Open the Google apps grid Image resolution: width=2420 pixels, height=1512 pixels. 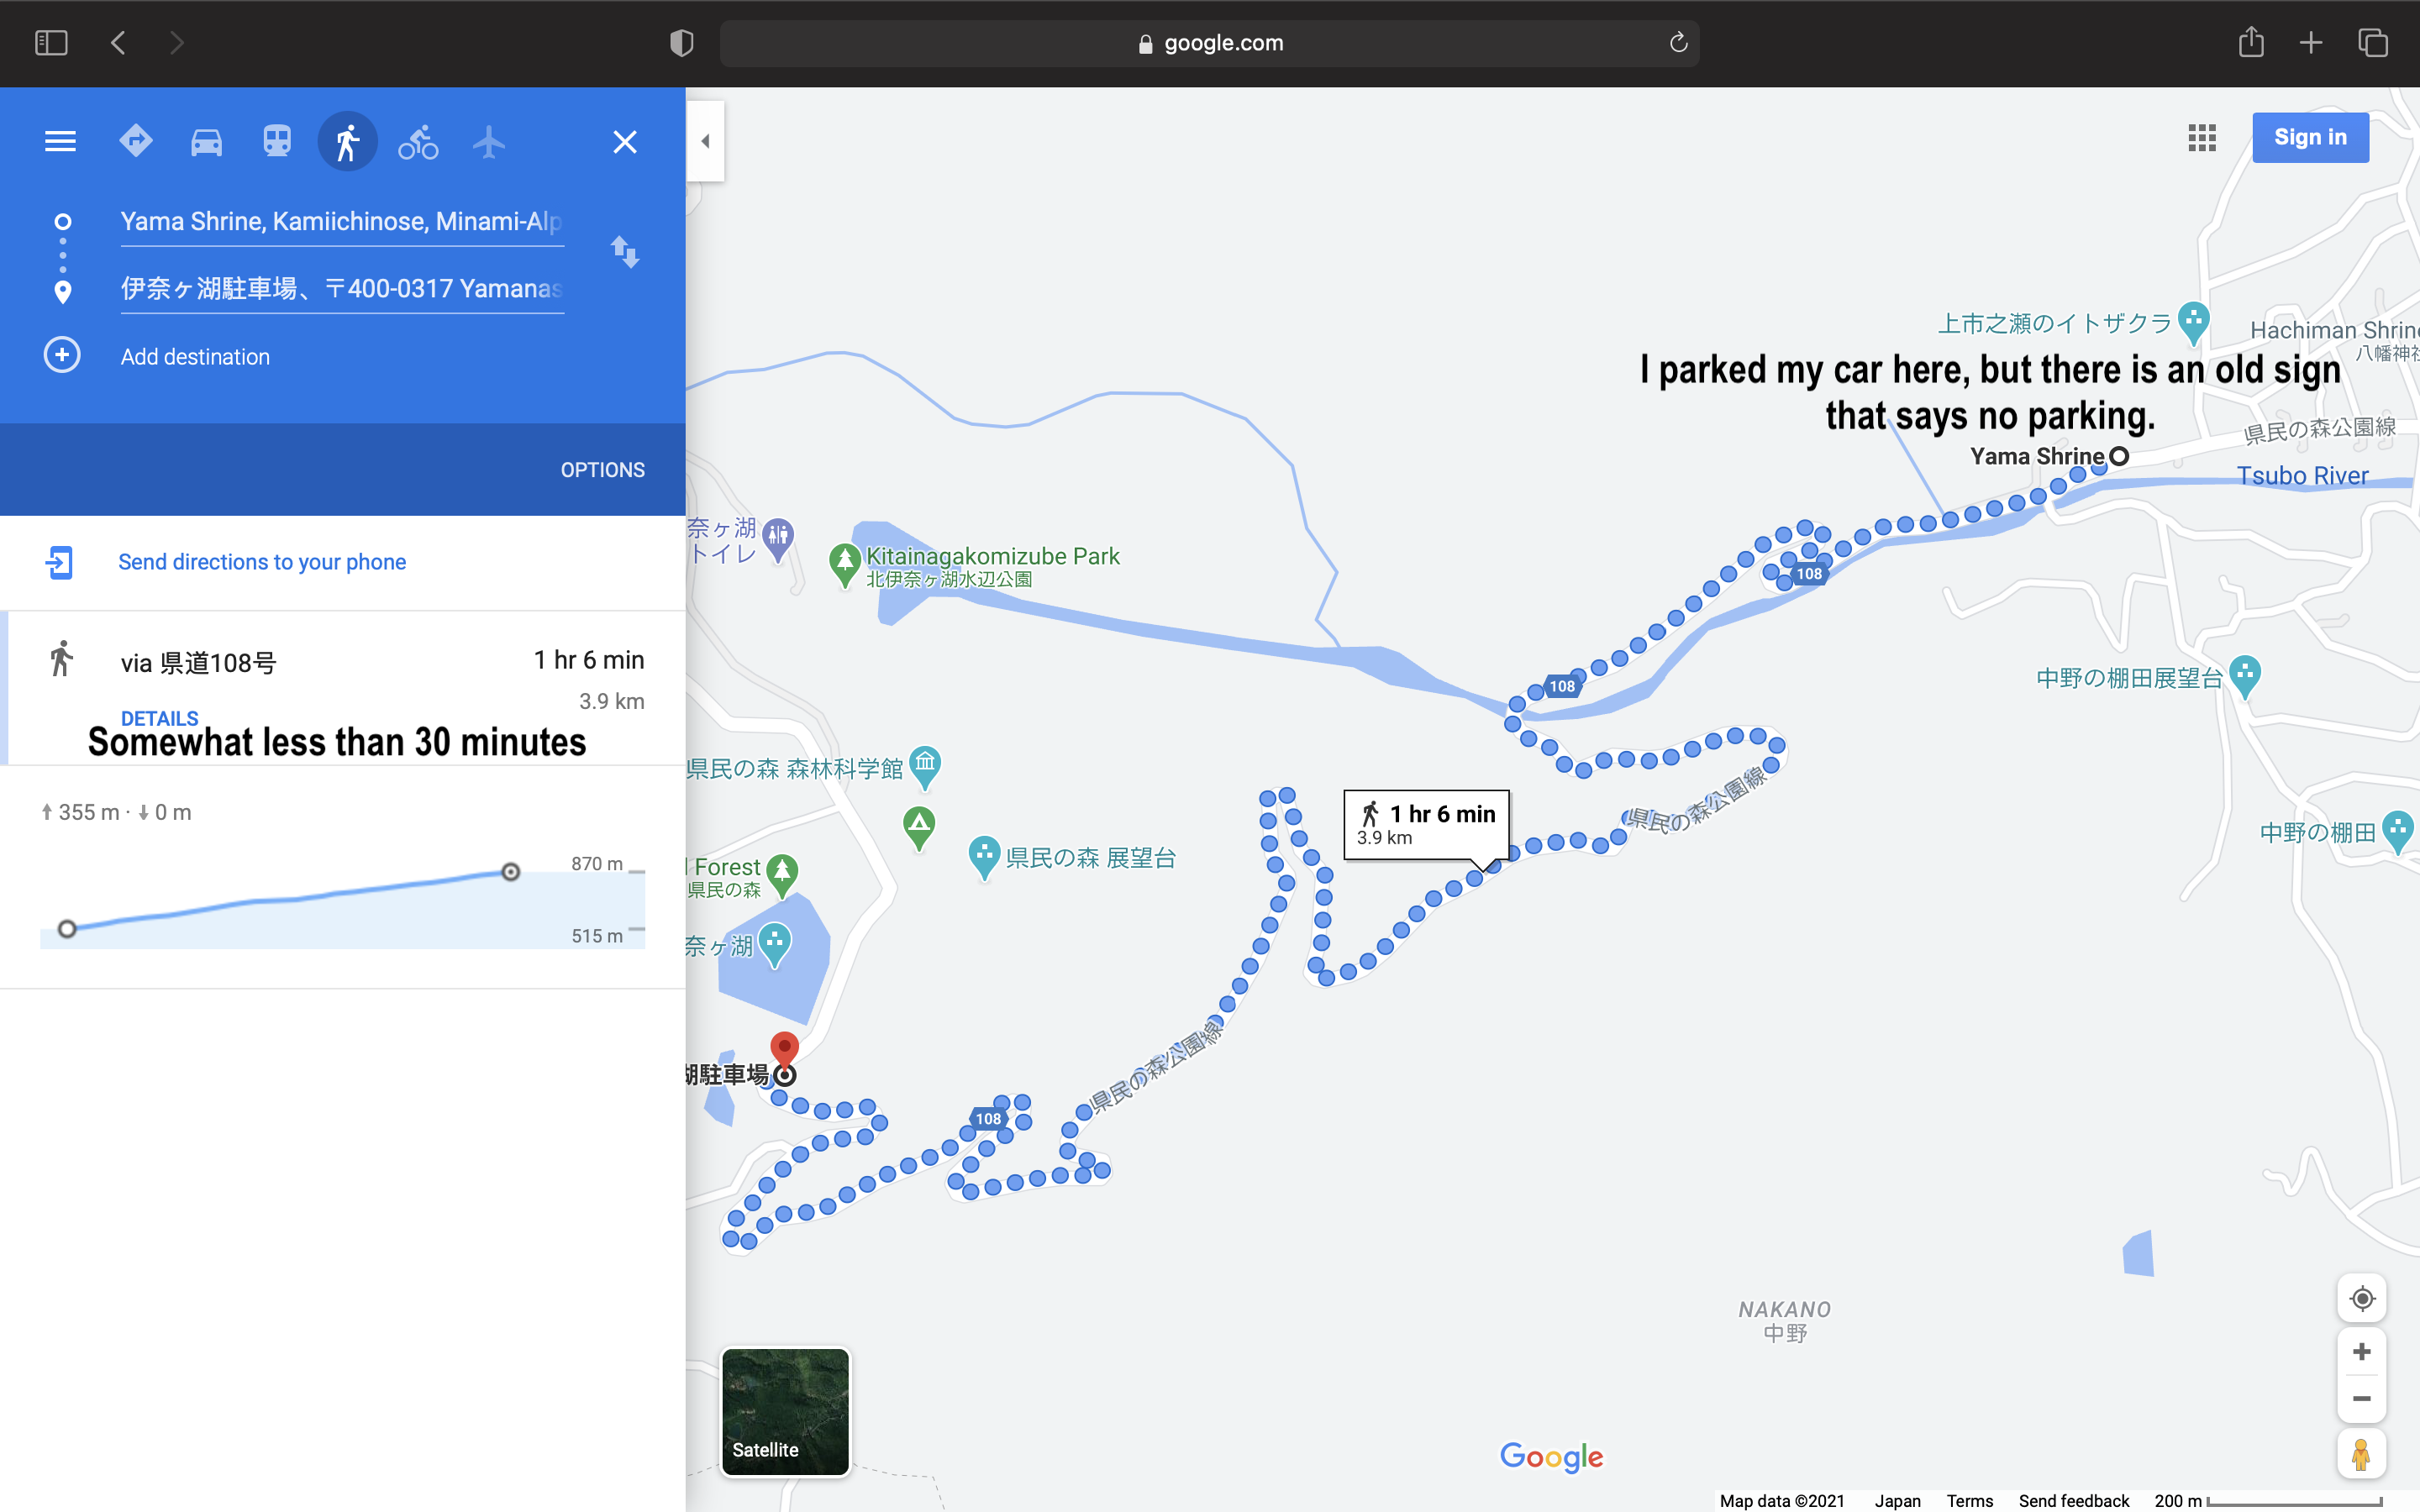point(2202,138)
